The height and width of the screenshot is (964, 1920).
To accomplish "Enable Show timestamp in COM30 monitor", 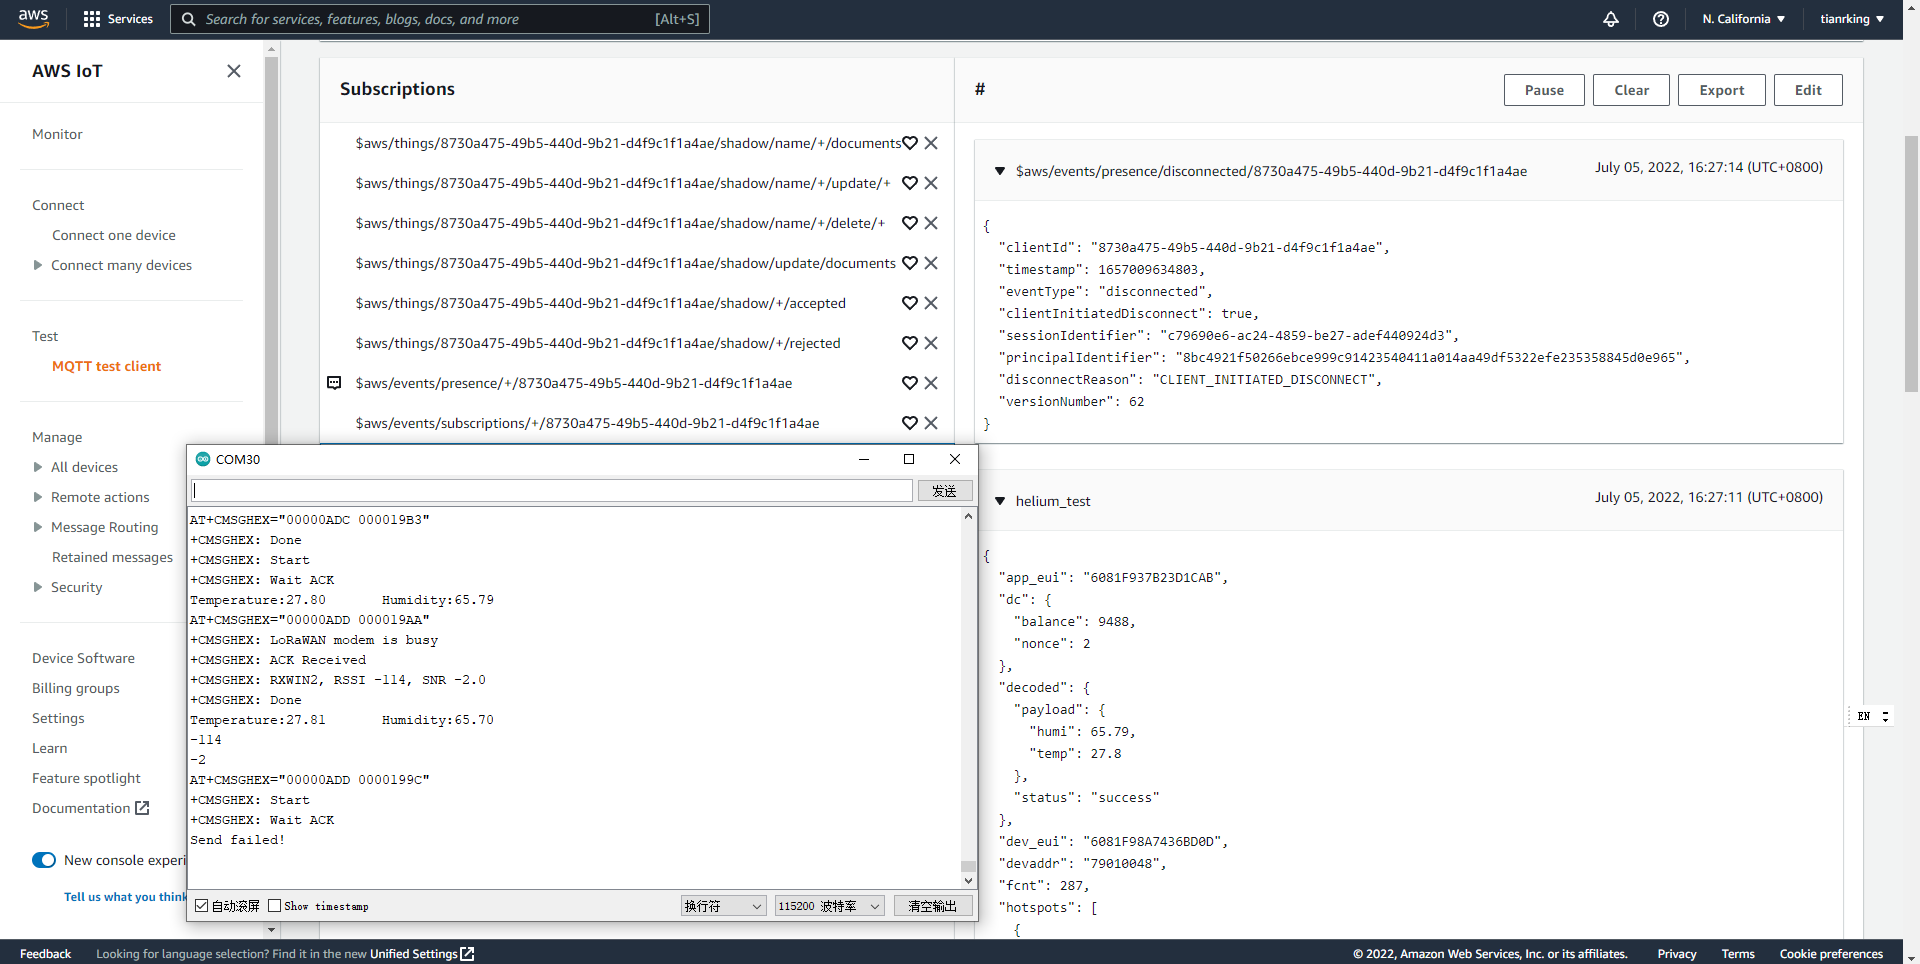I will coord(275,906).
